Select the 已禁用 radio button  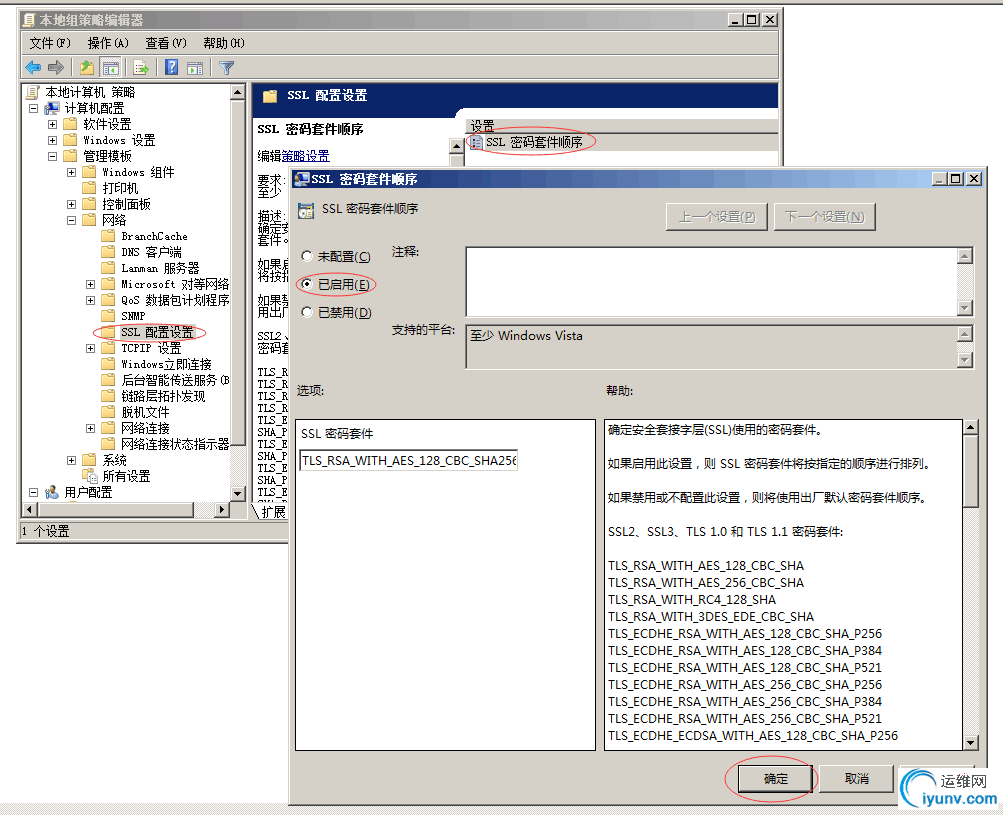pyautogui.click(x=307, y=312)
